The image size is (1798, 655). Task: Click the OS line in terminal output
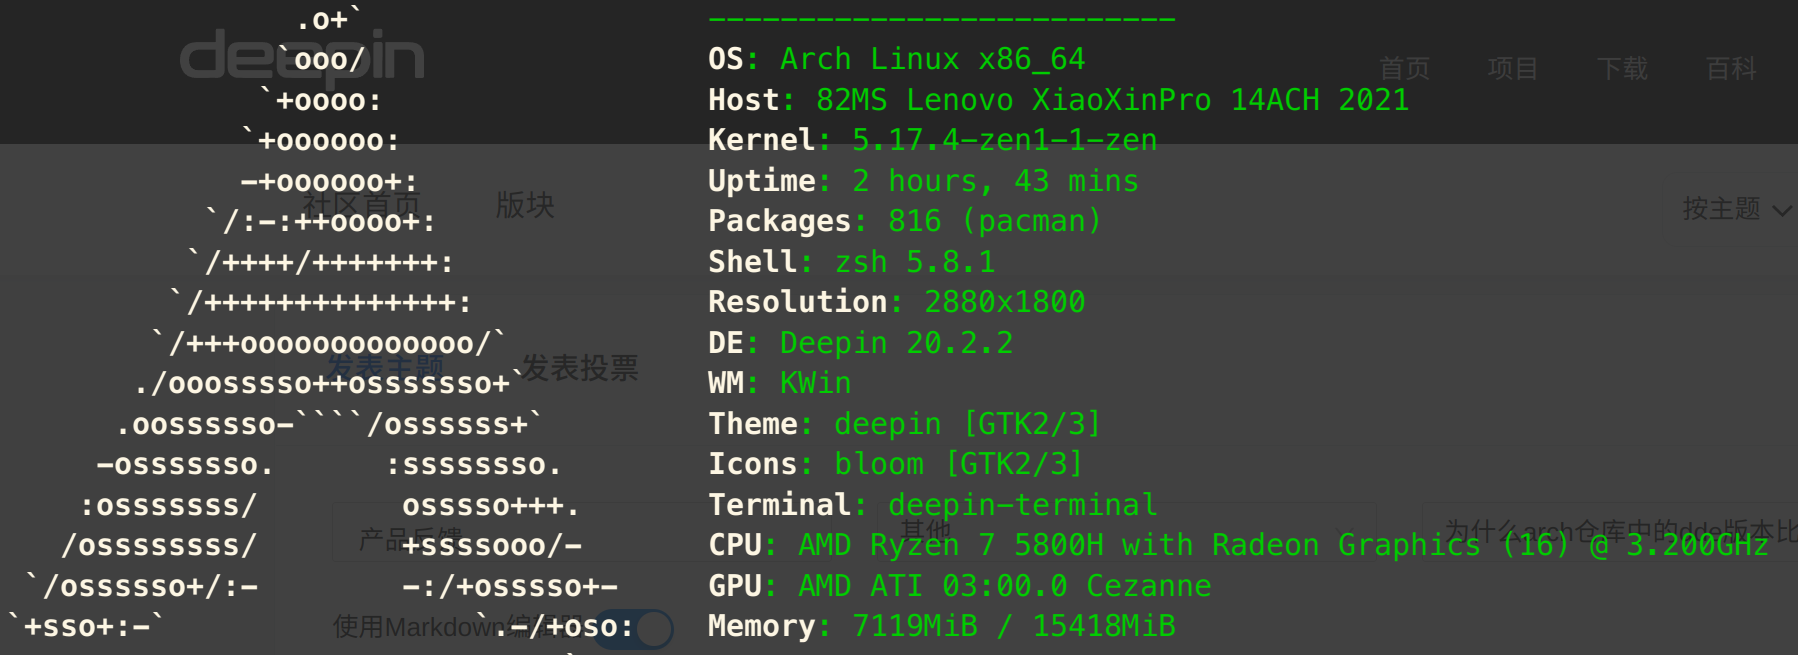[x=896, y=59]
